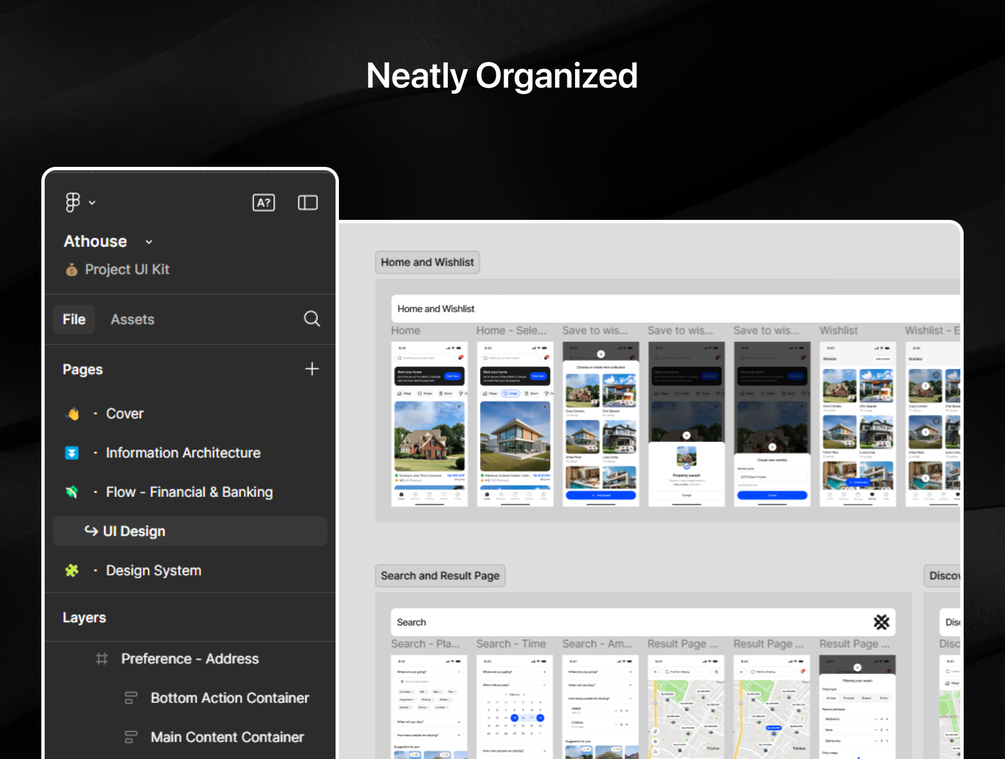Click the Home - Sele... frame label
Viewport: 1005px width, 759px height.
point(511,331)
